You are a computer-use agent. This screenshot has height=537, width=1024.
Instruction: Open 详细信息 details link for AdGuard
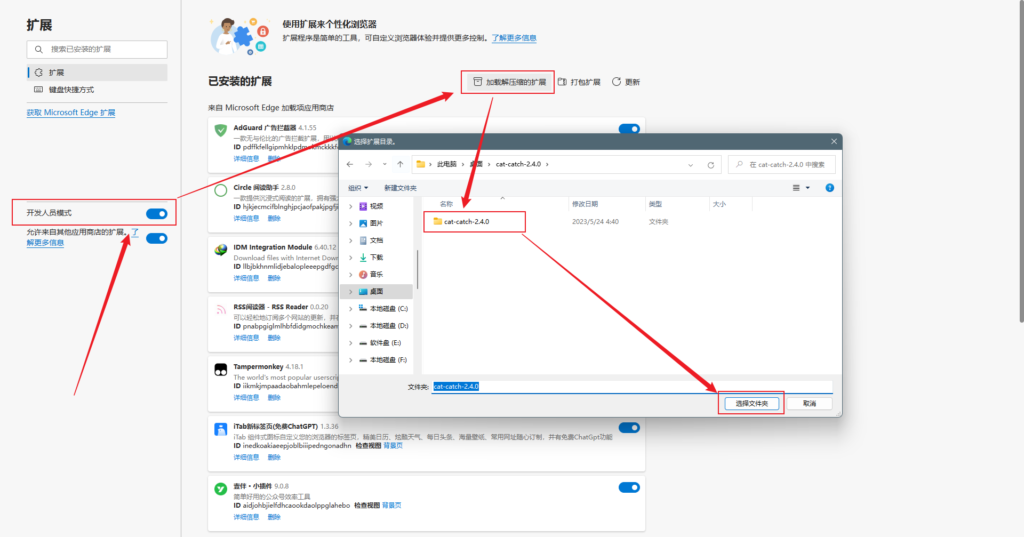click(246, 159)
